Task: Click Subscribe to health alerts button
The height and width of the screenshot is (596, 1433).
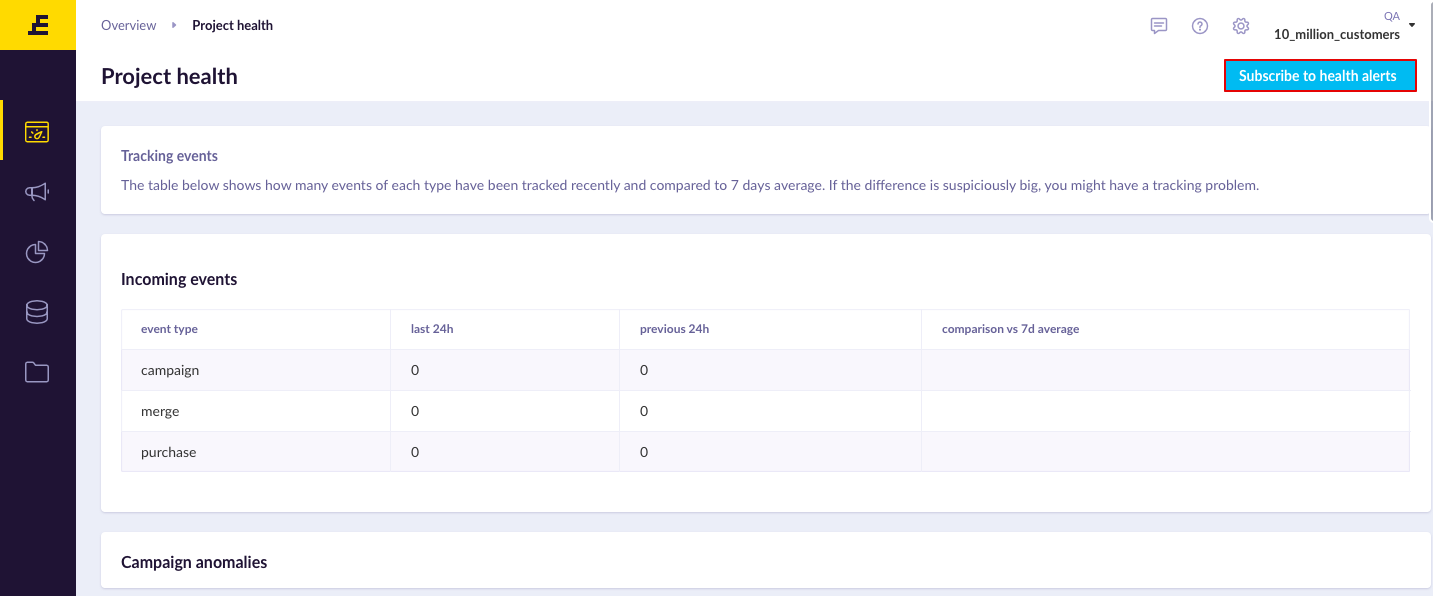Action: point(1320,76)
